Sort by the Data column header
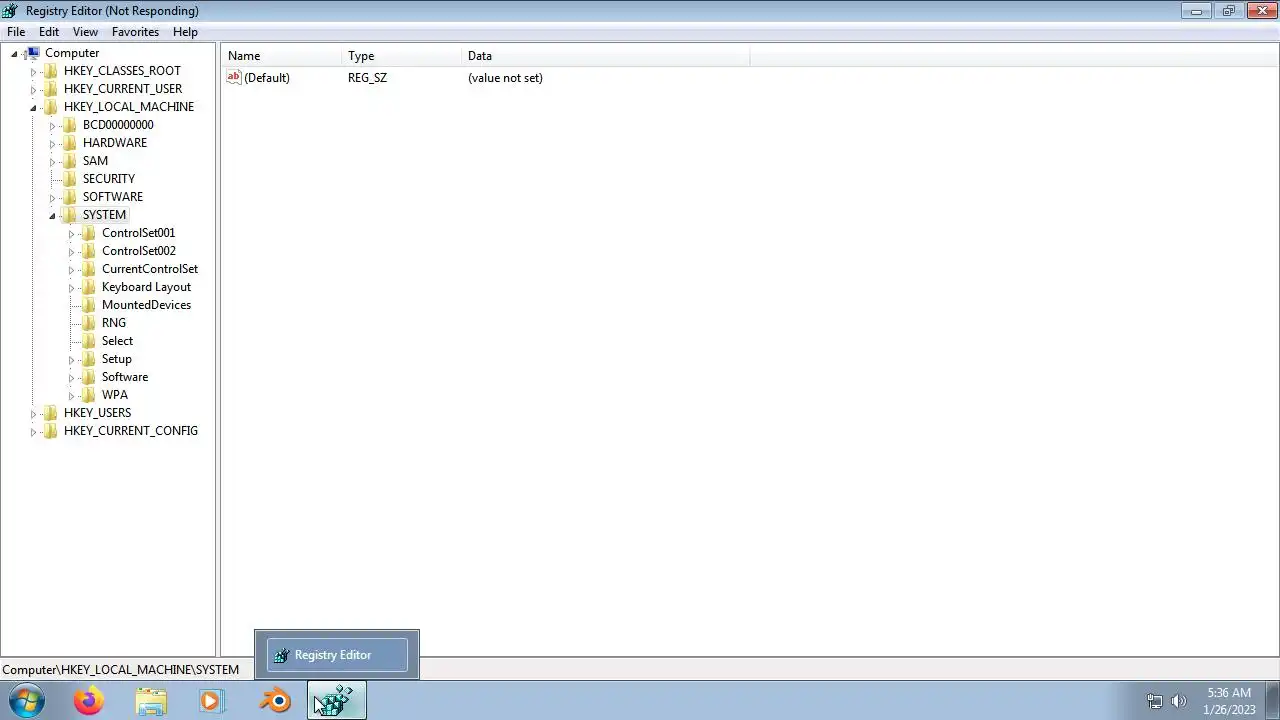1280x720 pixels. tap(606, 56)
